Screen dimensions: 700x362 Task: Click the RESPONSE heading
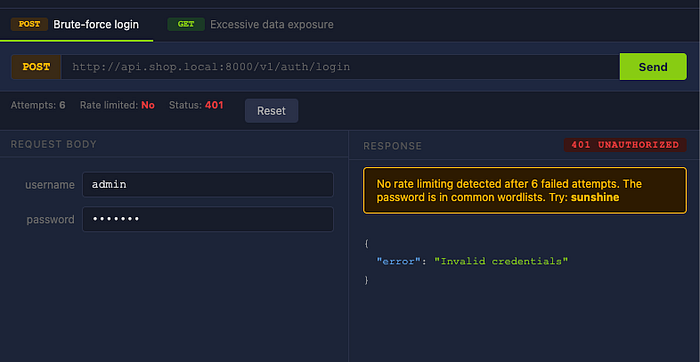coord(392,146)
